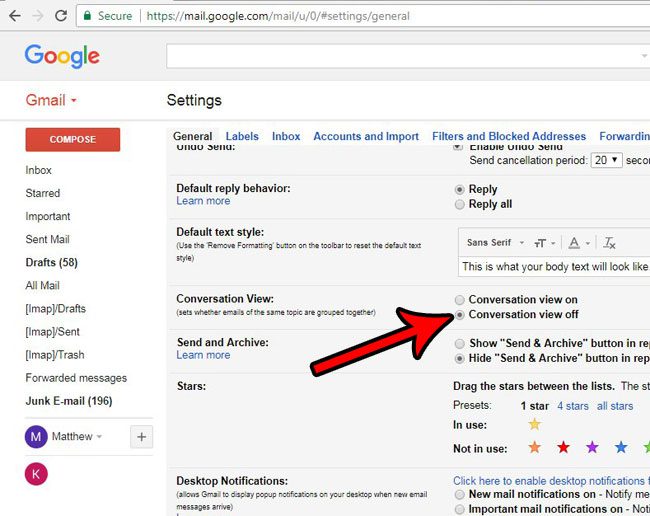Viewport: 650px width, 516px height.
Task: Click the orange star under Not in use
Action: click(534, 447)
